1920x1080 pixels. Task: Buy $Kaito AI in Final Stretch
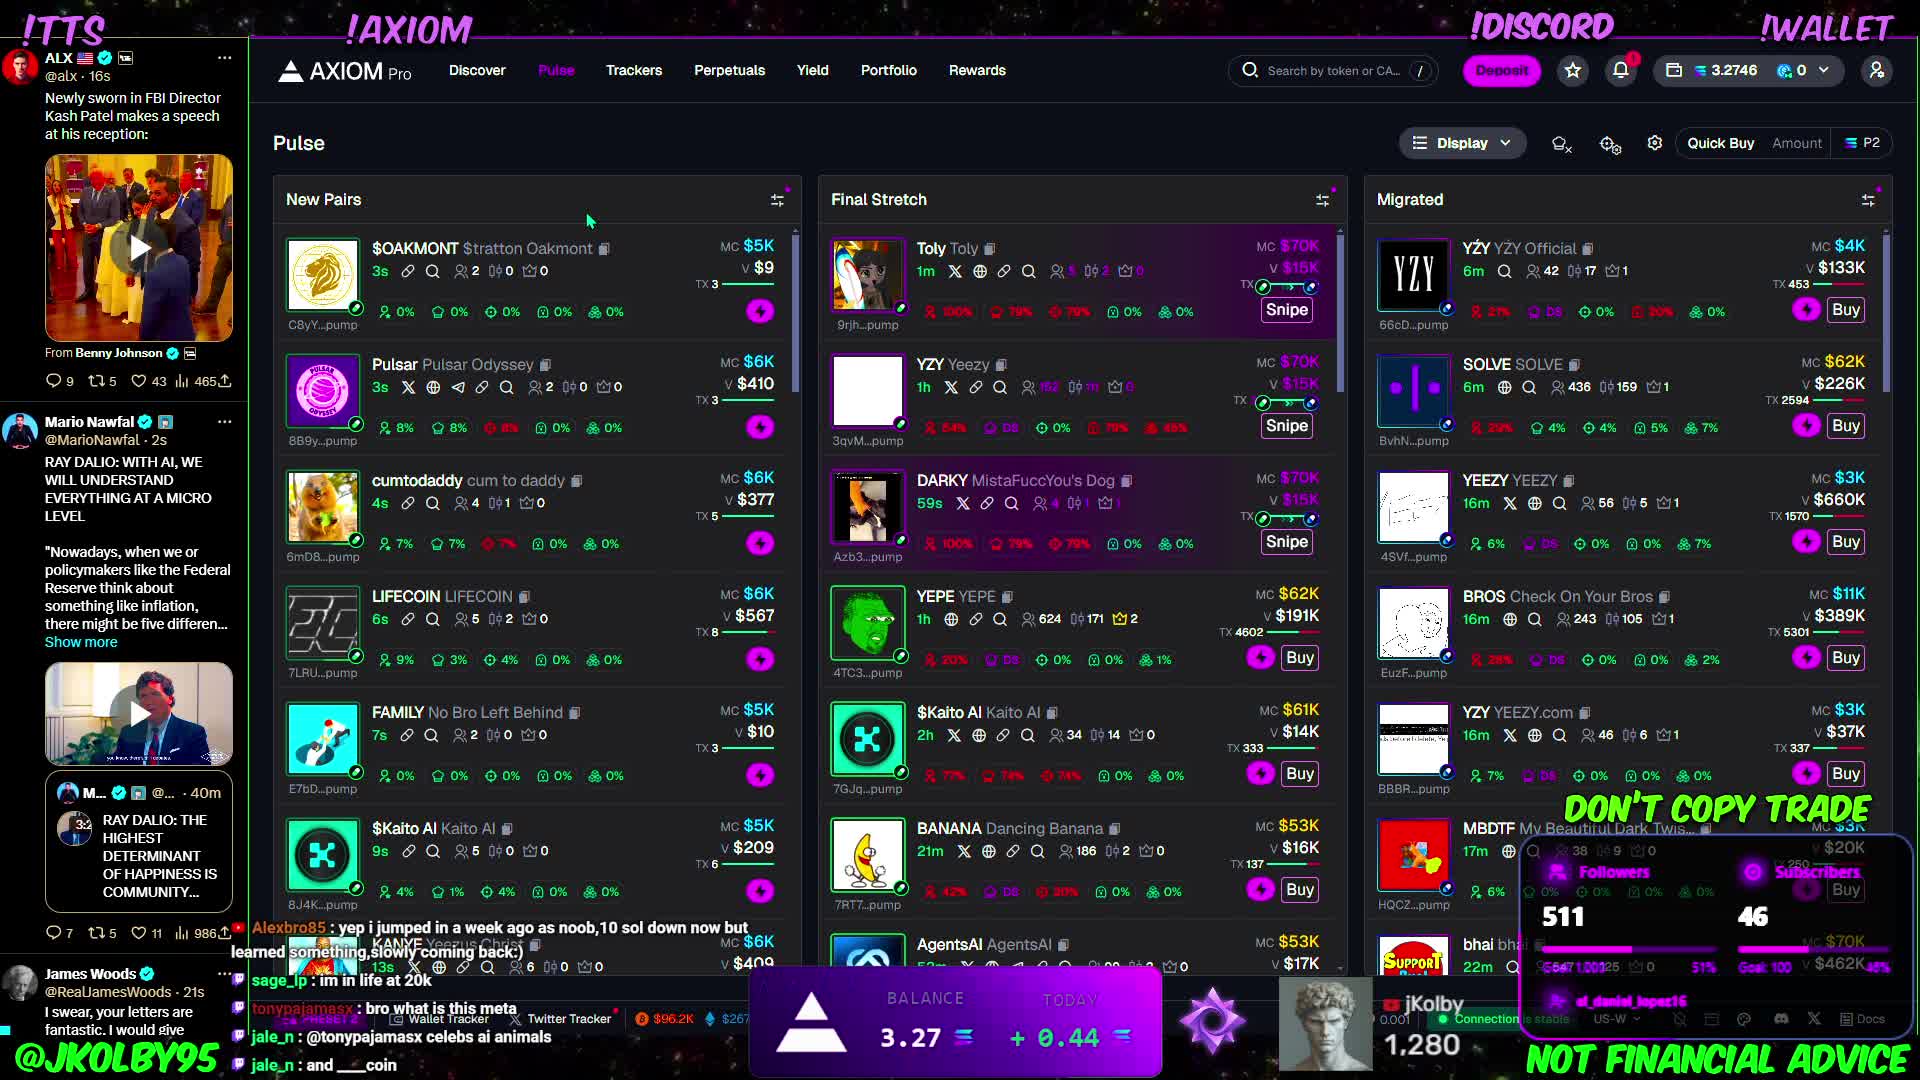(x=1300, y=774)
